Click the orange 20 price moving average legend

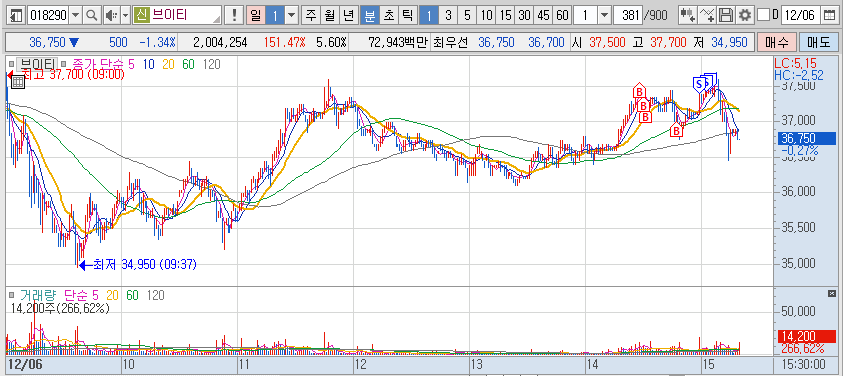(x=168, y=65)
